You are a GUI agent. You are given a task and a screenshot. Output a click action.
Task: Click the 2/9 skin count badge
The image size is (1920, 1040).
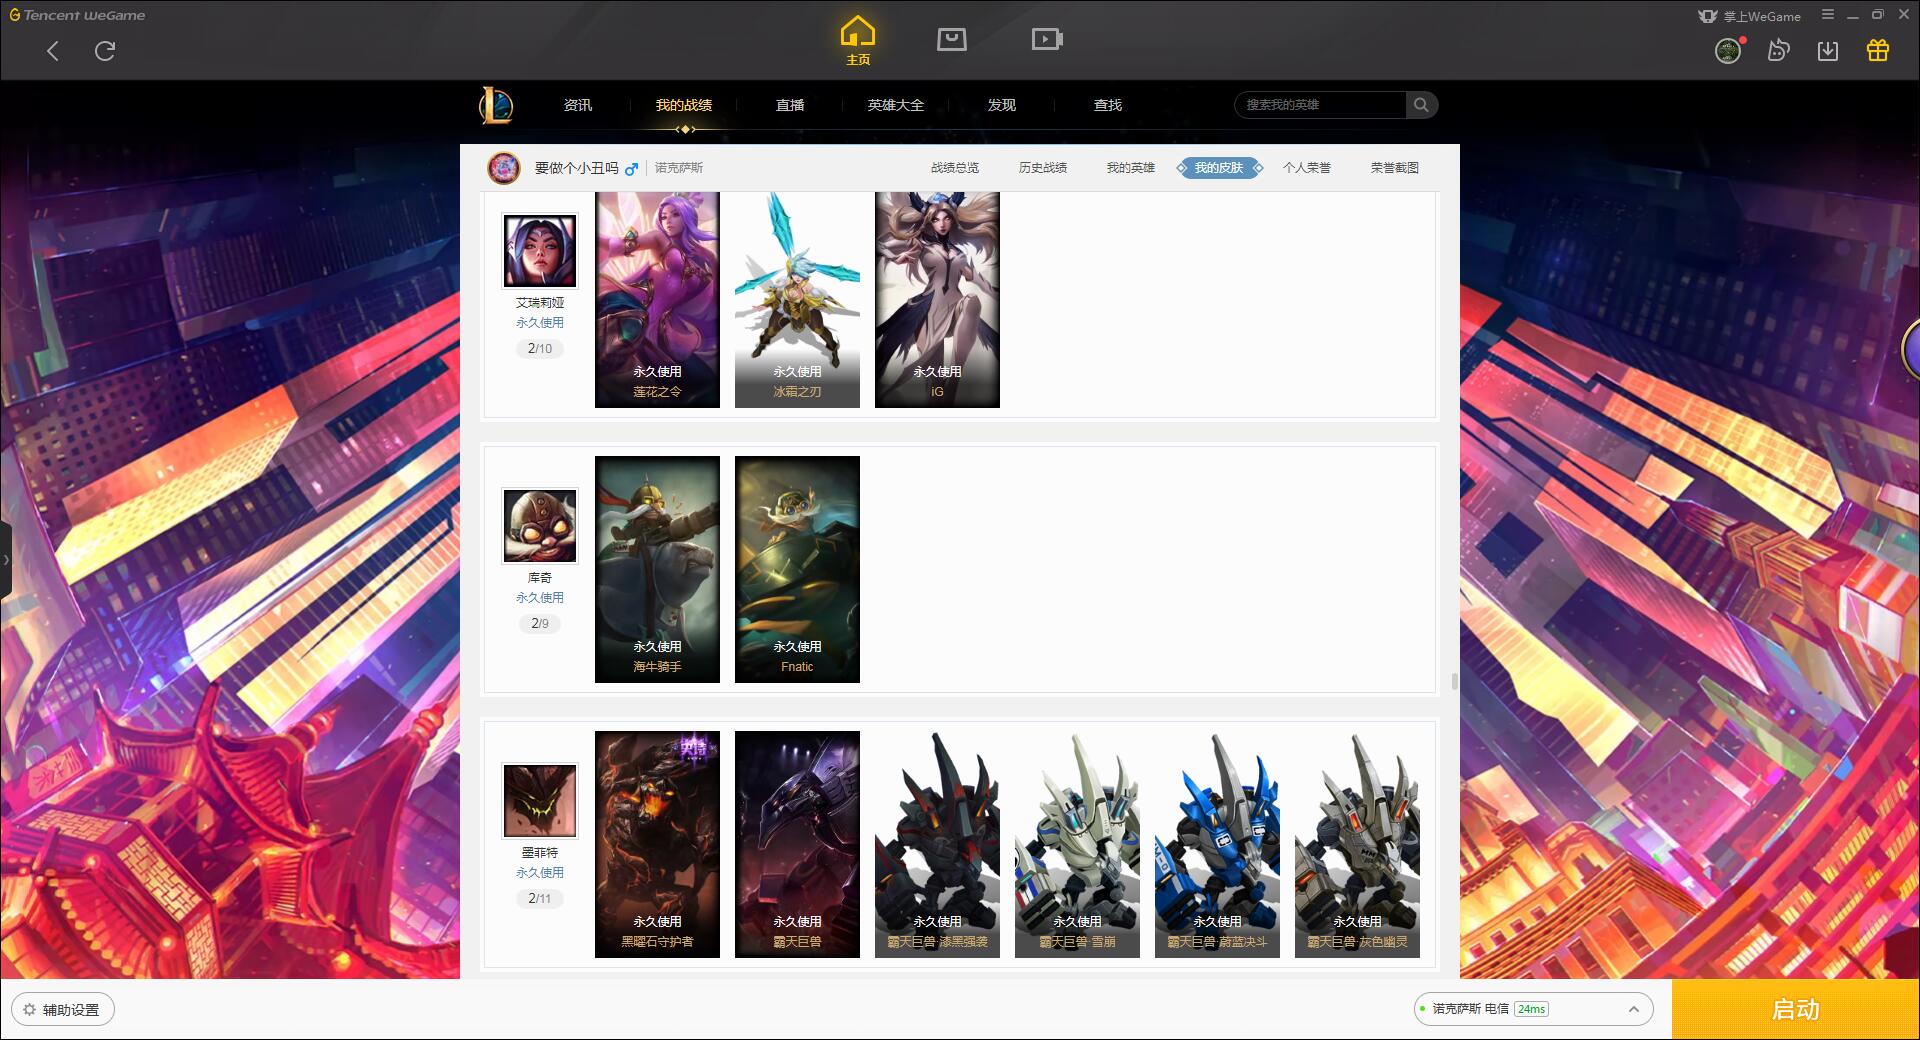click(540, 624)
